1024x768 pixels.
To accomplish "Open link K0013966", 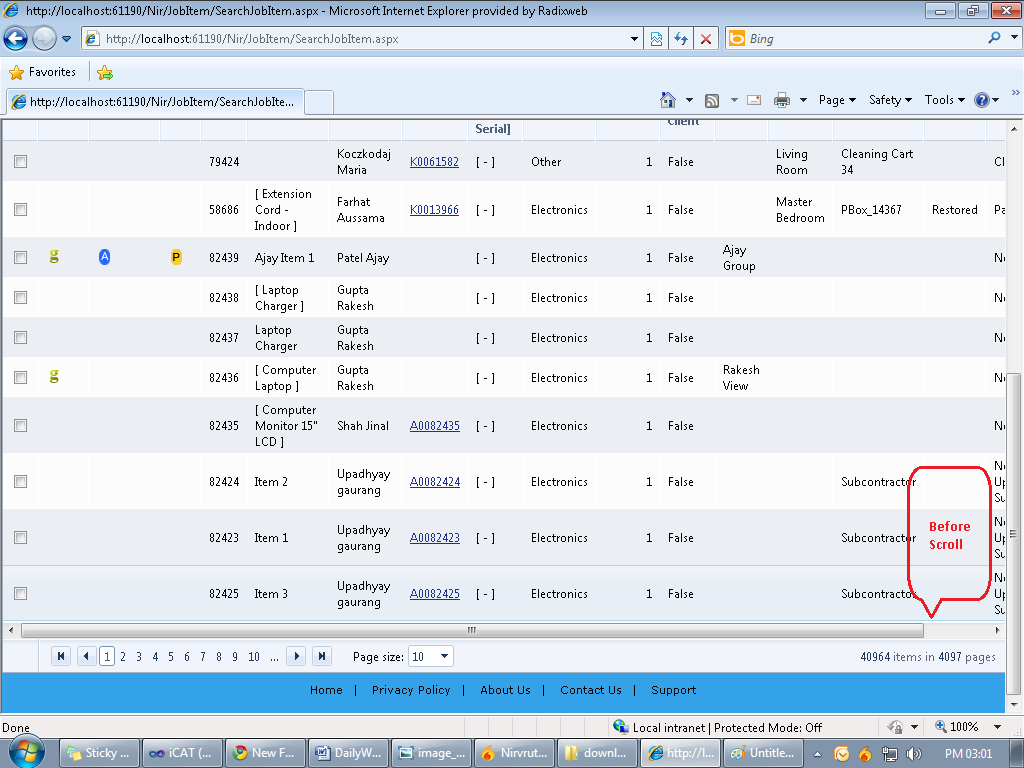I will 434,210.
